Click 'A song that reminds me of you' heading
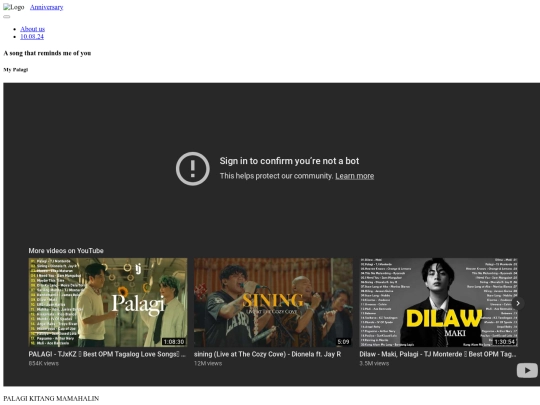This screenshot has height=405, width=540. tap(47, 53)
